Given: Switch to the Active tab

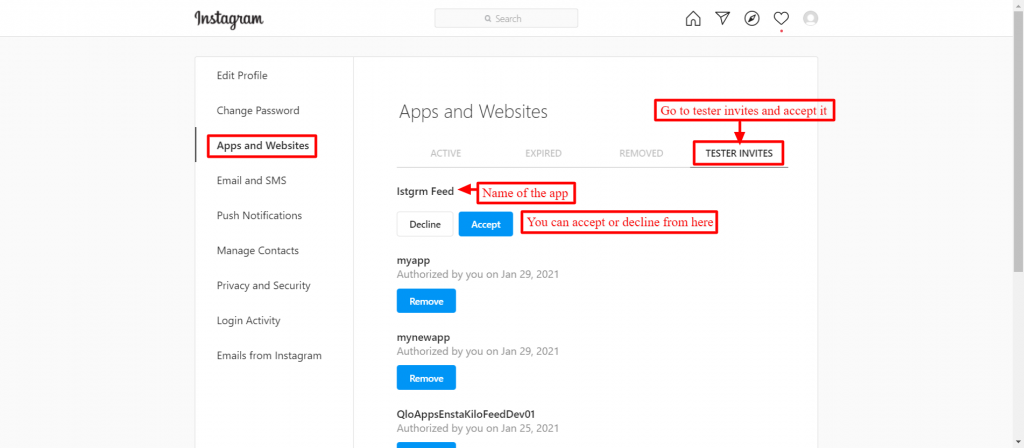Looking at the screenshot, I should 445,153.
